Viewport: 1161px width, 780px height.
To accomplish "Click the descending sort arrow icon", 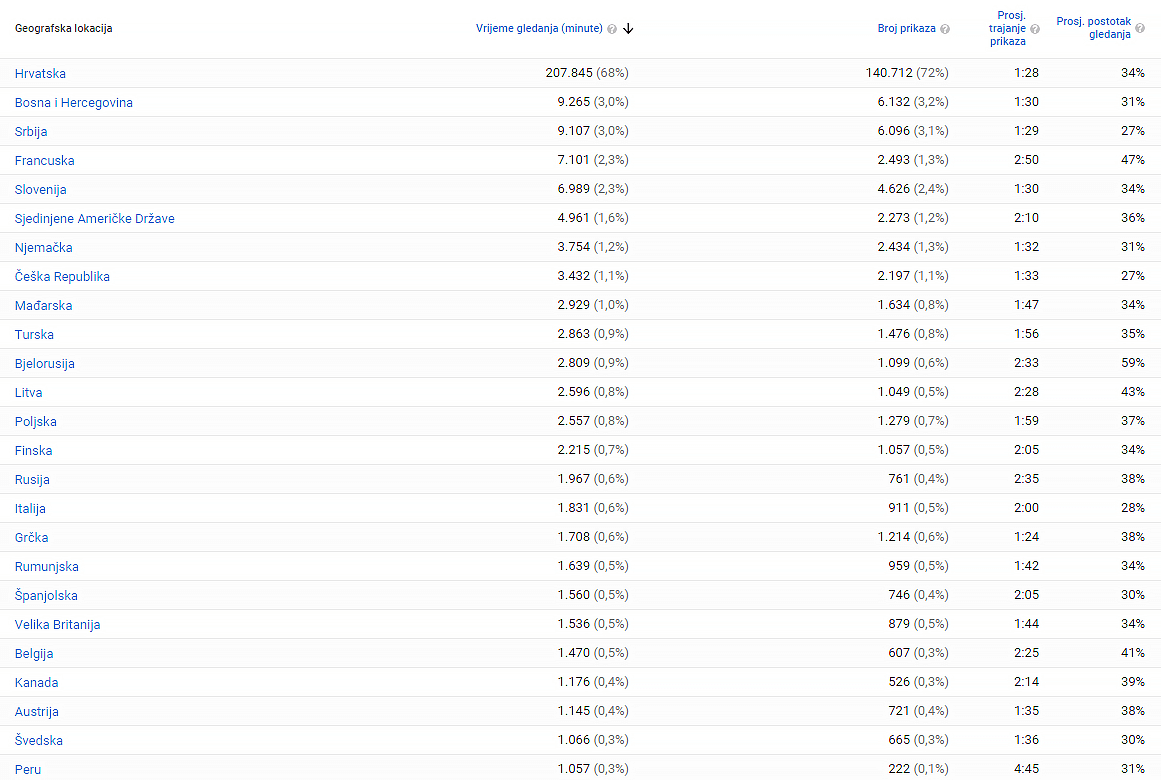I will coord(628,29).
